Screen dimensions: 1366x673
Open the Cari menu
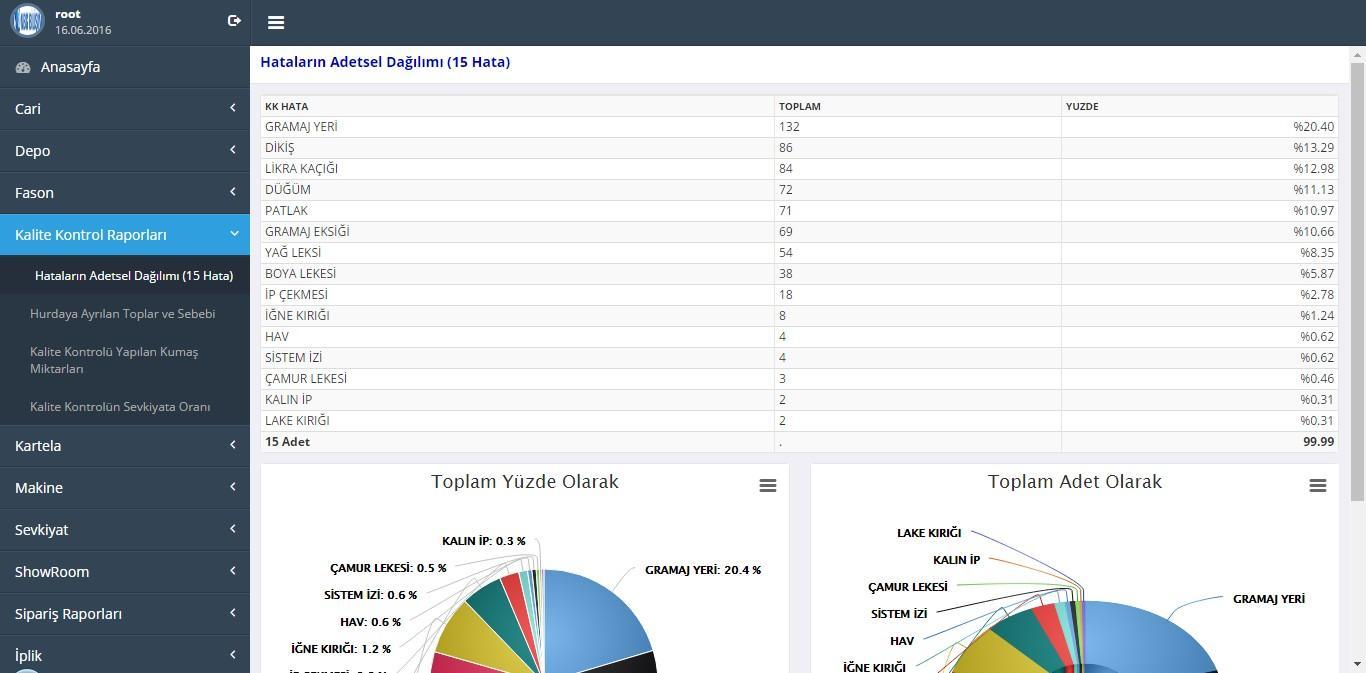point(125,108)
